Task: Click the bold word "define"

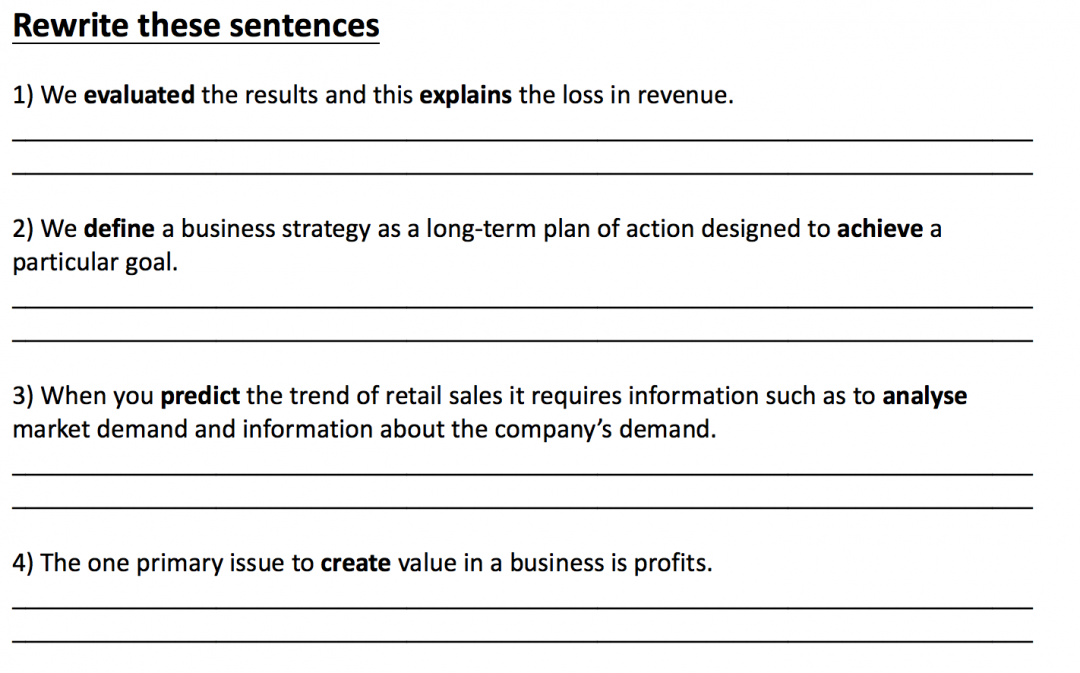Action: tap(119, 229)
